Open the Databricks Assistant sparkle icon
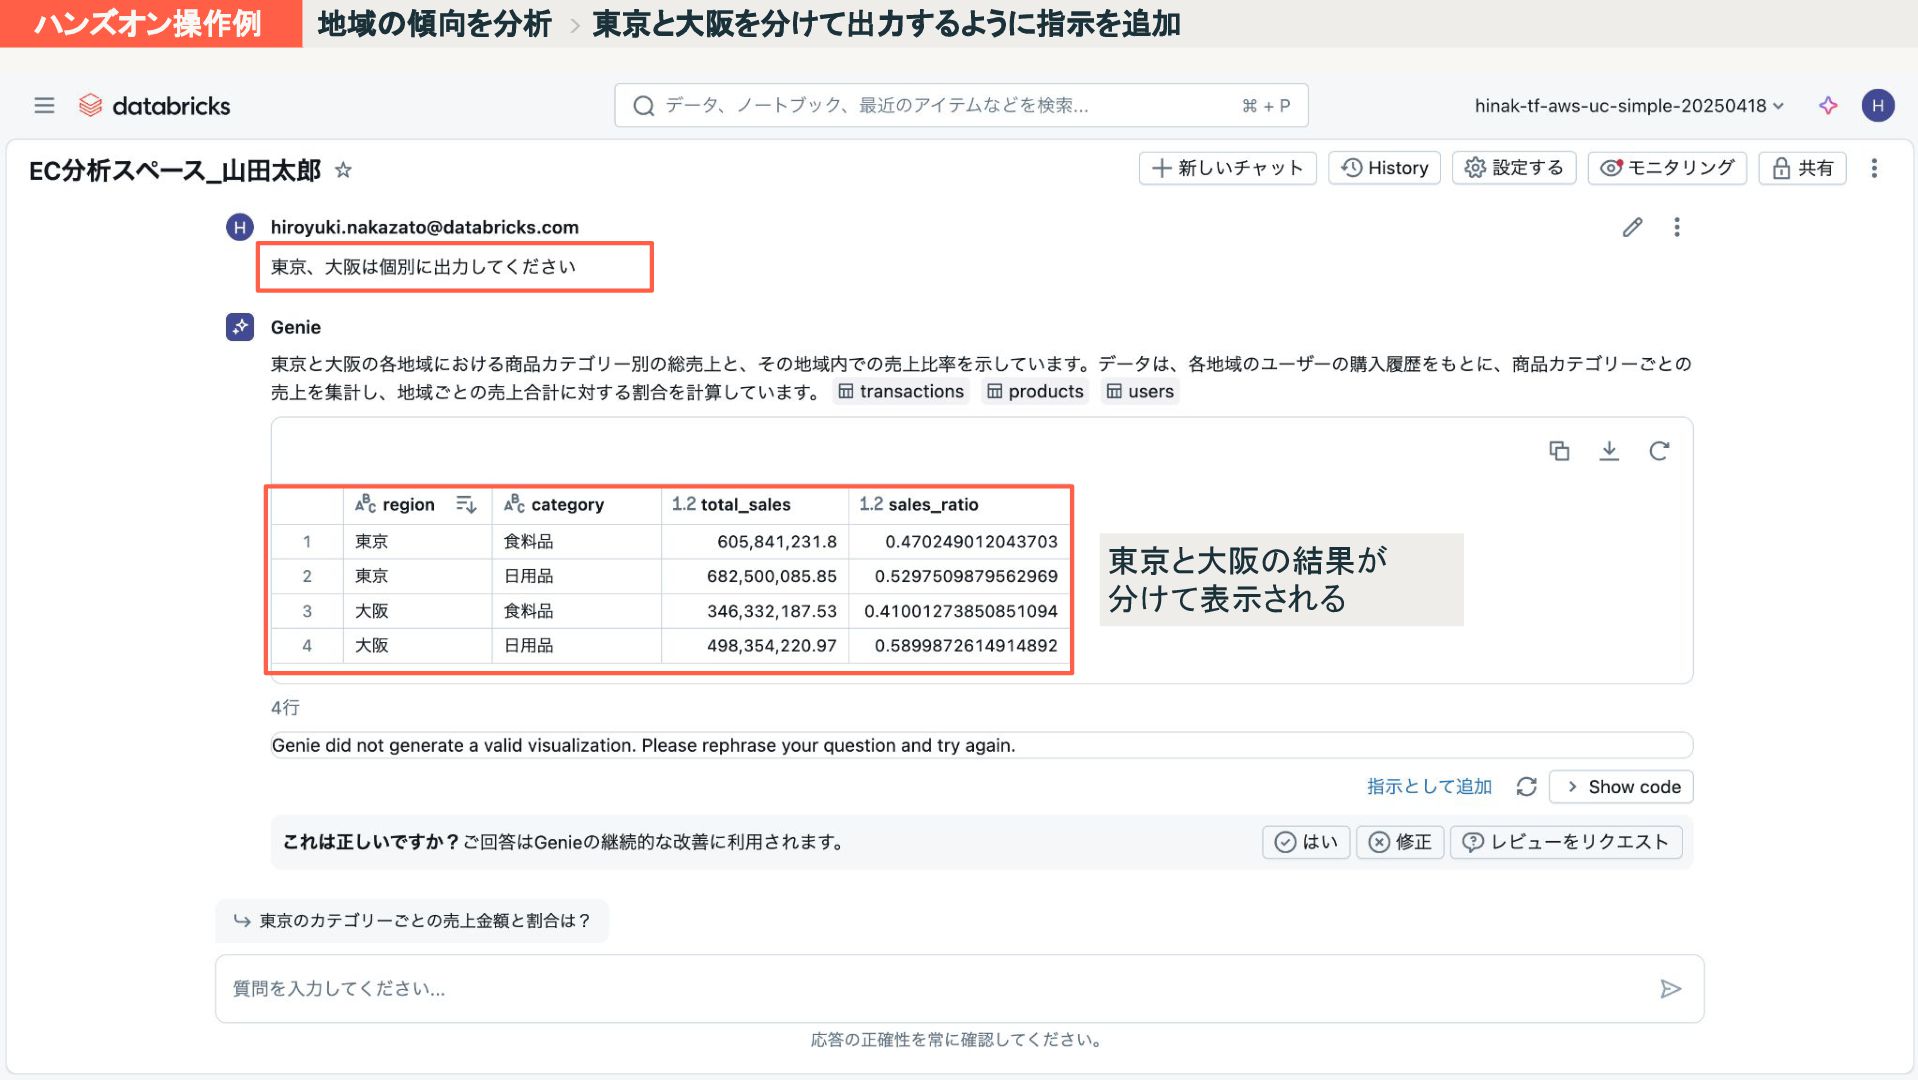1918x1080 pixels. (1828, 105)
